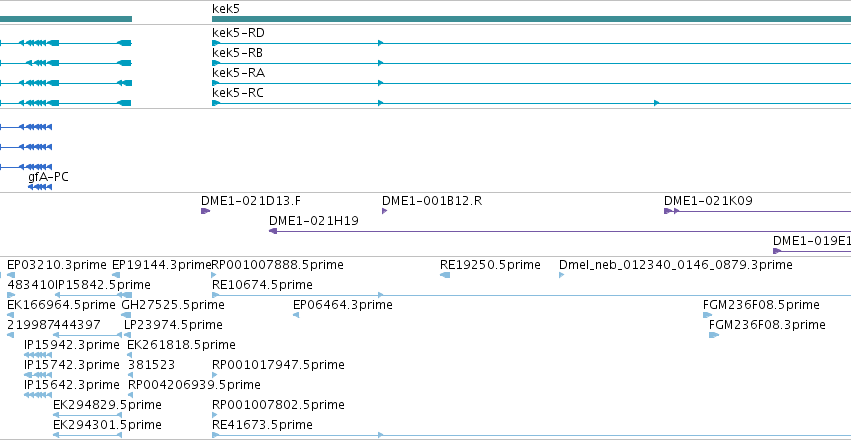Image resolution: width=851 pixels, height=440 pixels.
Task: Click the arrow glyph under RE19250.5prime
Action: [x=445, y=275]
